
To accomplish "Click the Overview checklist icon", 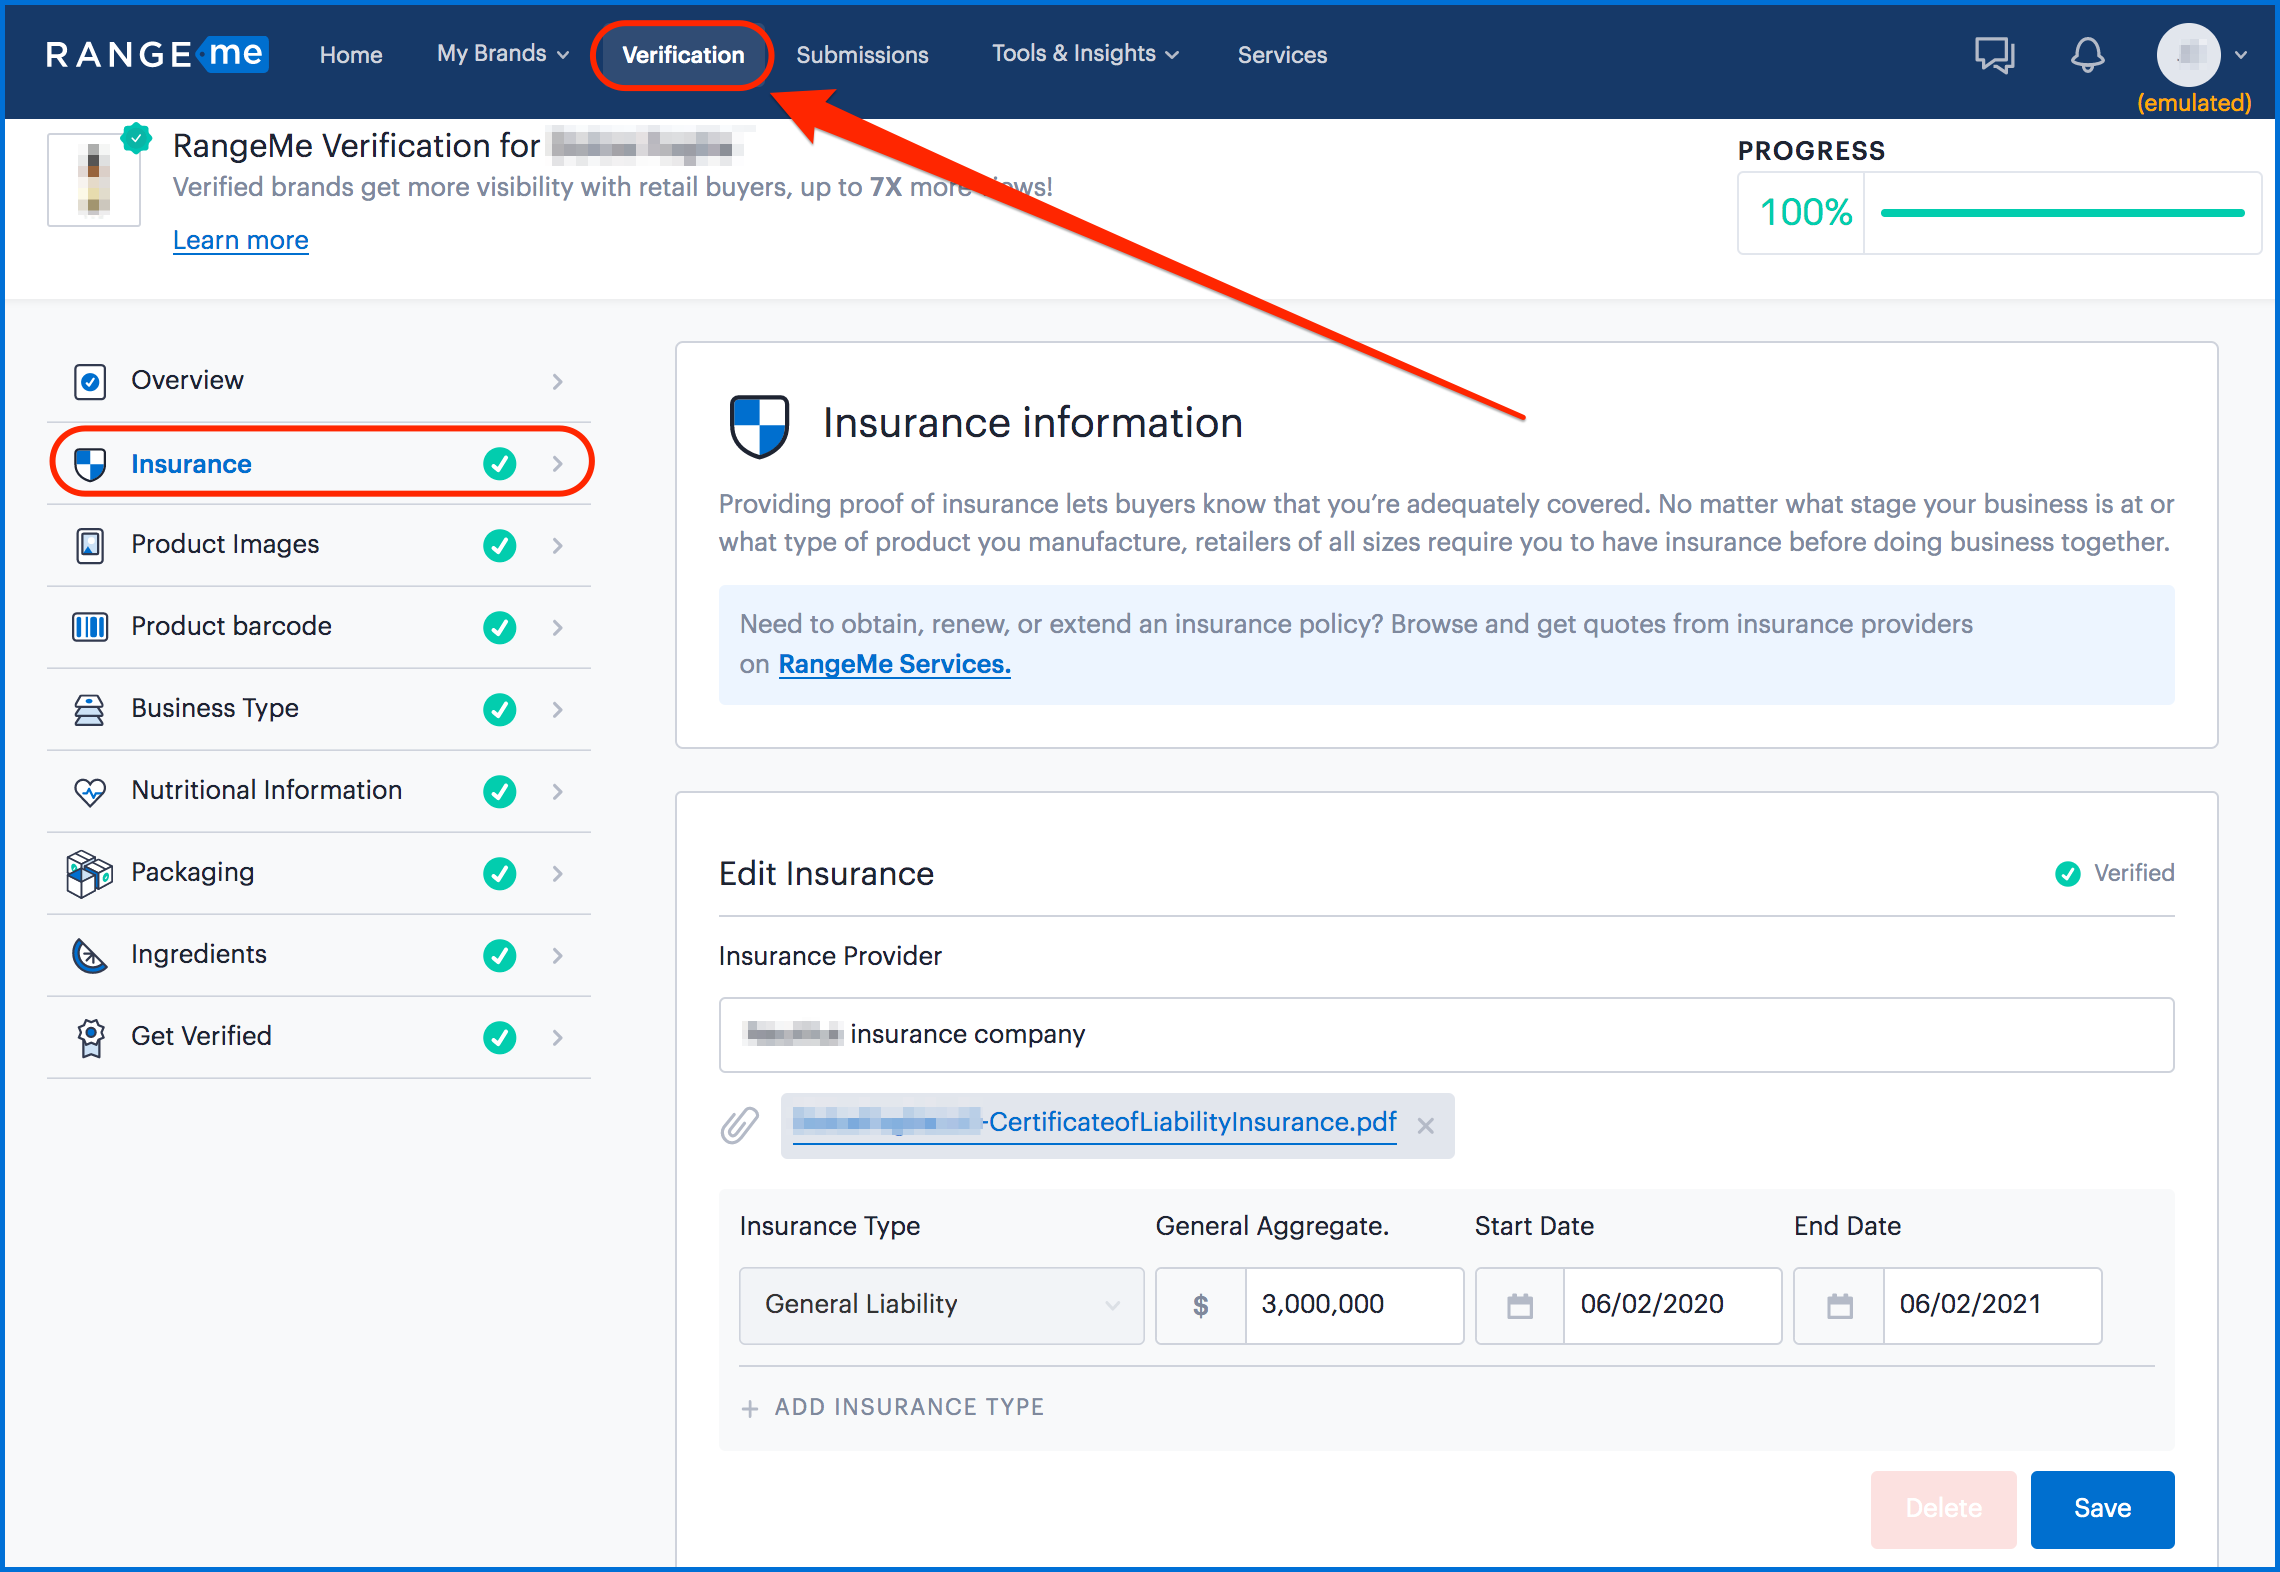I will coord(90,381).
